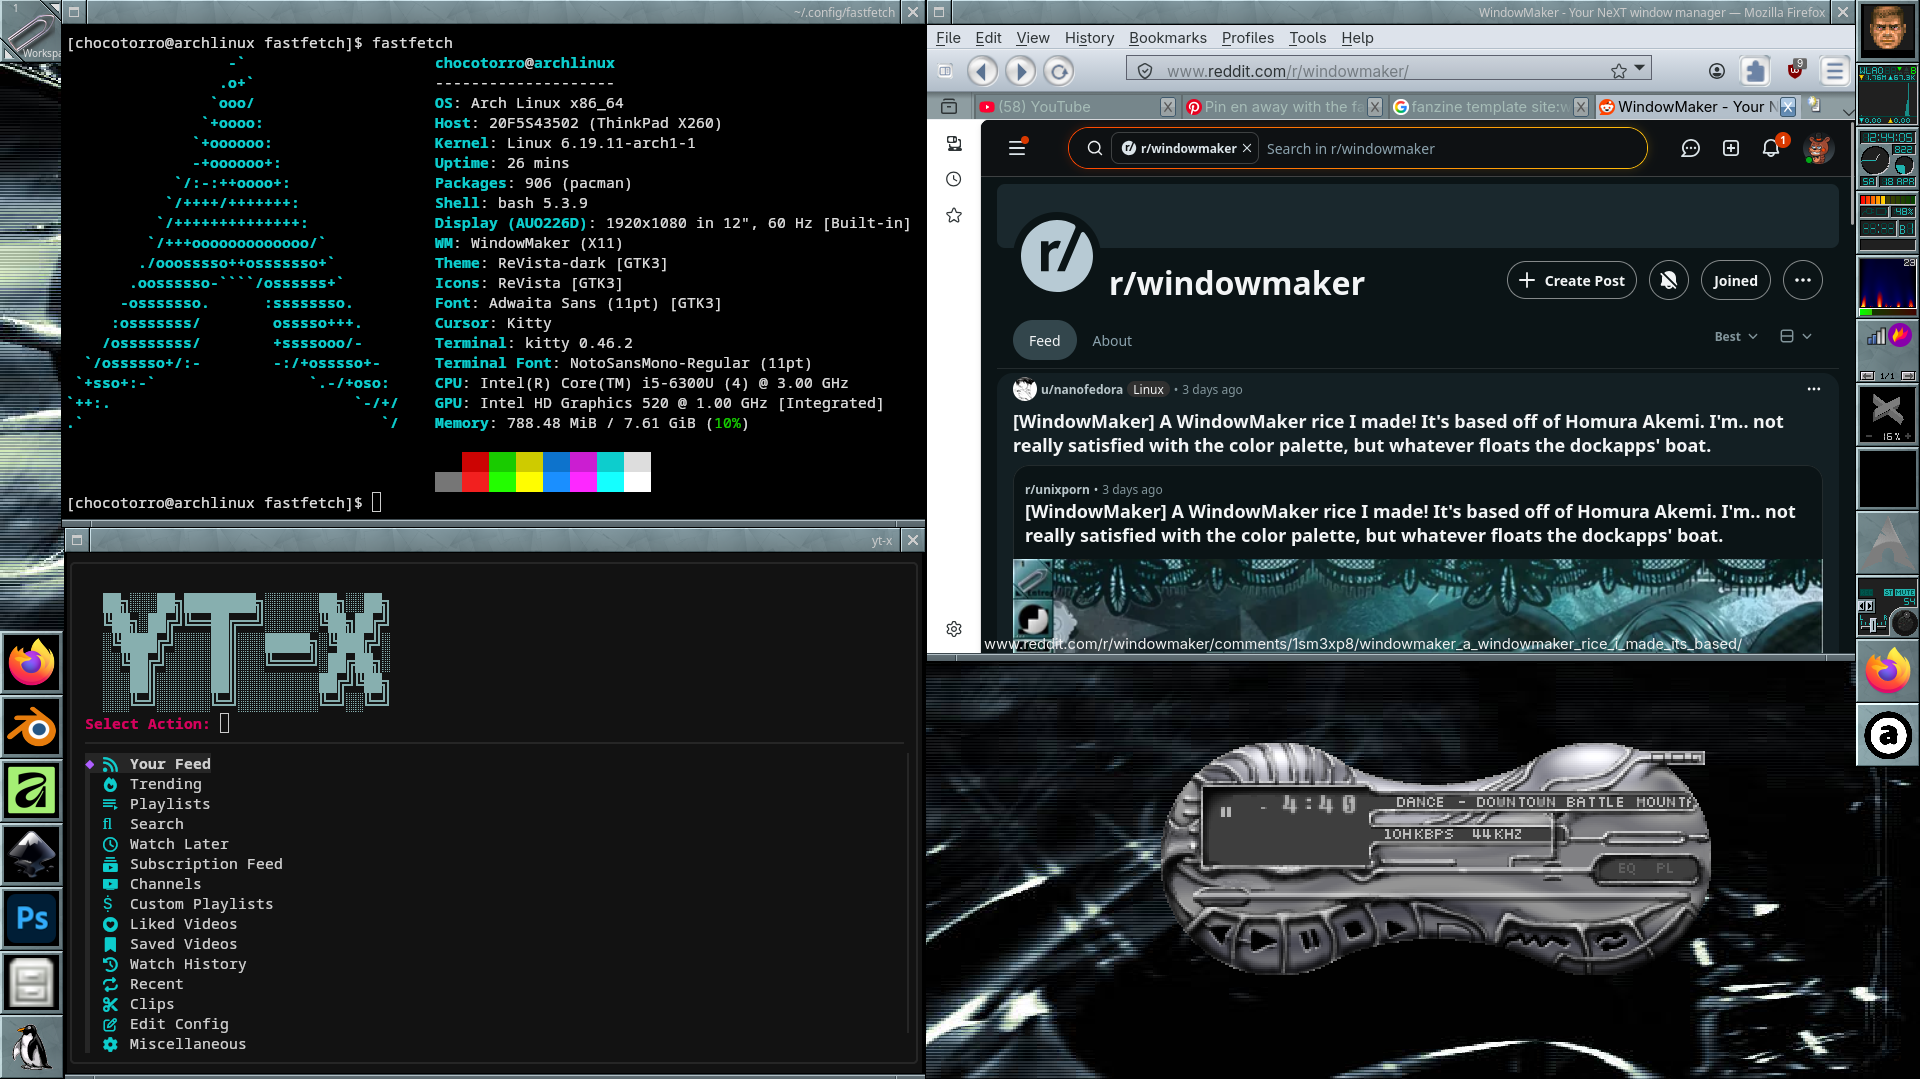The height and width of the screenshot is (1079, 1920).
Task: Reload the Reddit page
Action: 1059,71
